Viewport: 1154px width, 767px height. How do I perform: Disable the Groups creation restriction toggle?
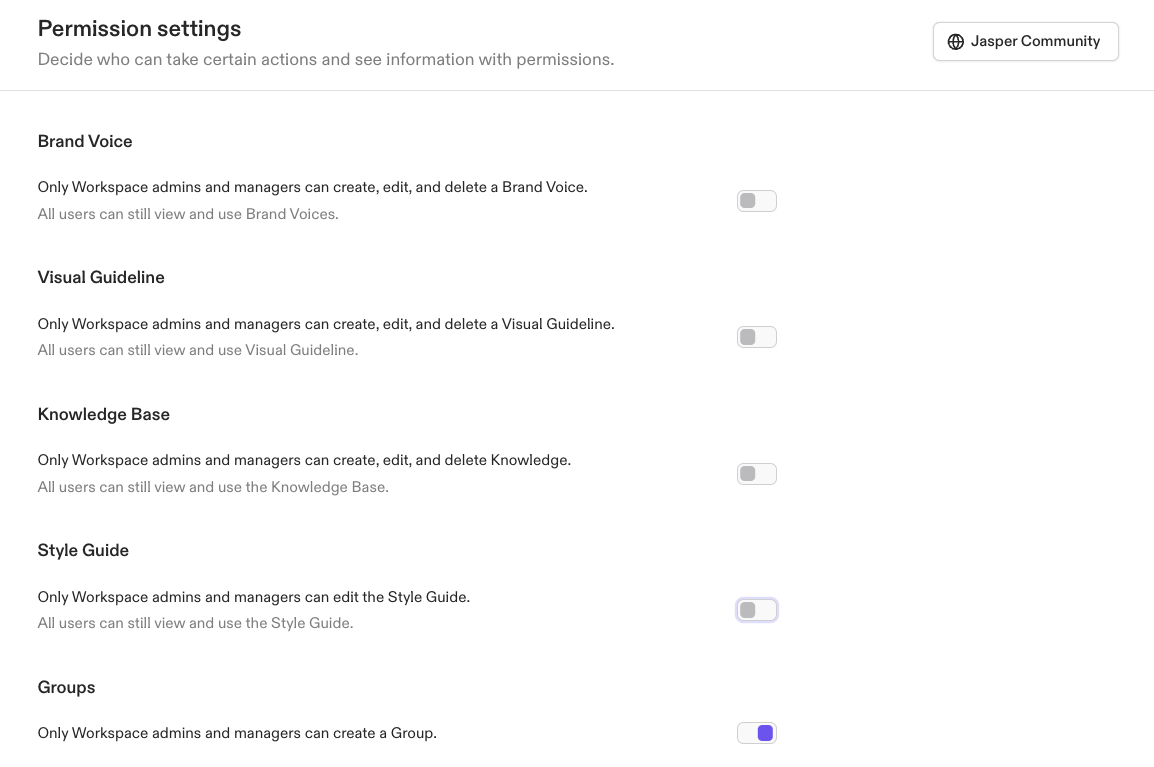pyautogui.click(x=757, y=733)
